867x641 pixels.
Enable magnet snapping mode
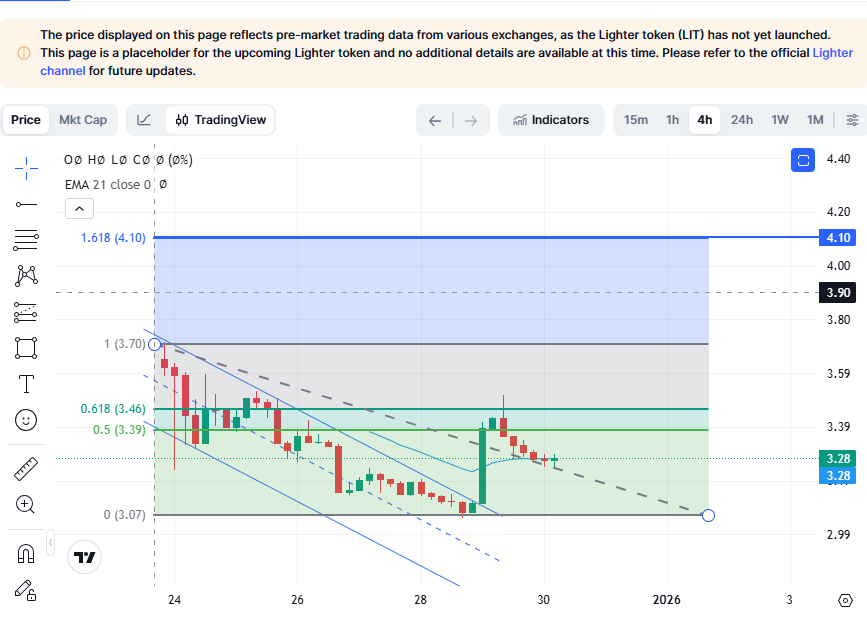click(x=26, y=553)
